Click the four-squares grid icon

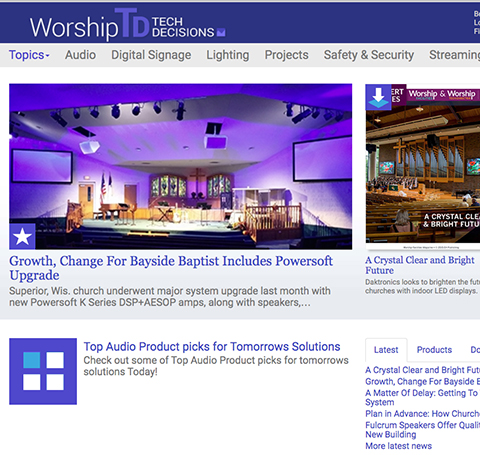(43, 371)
